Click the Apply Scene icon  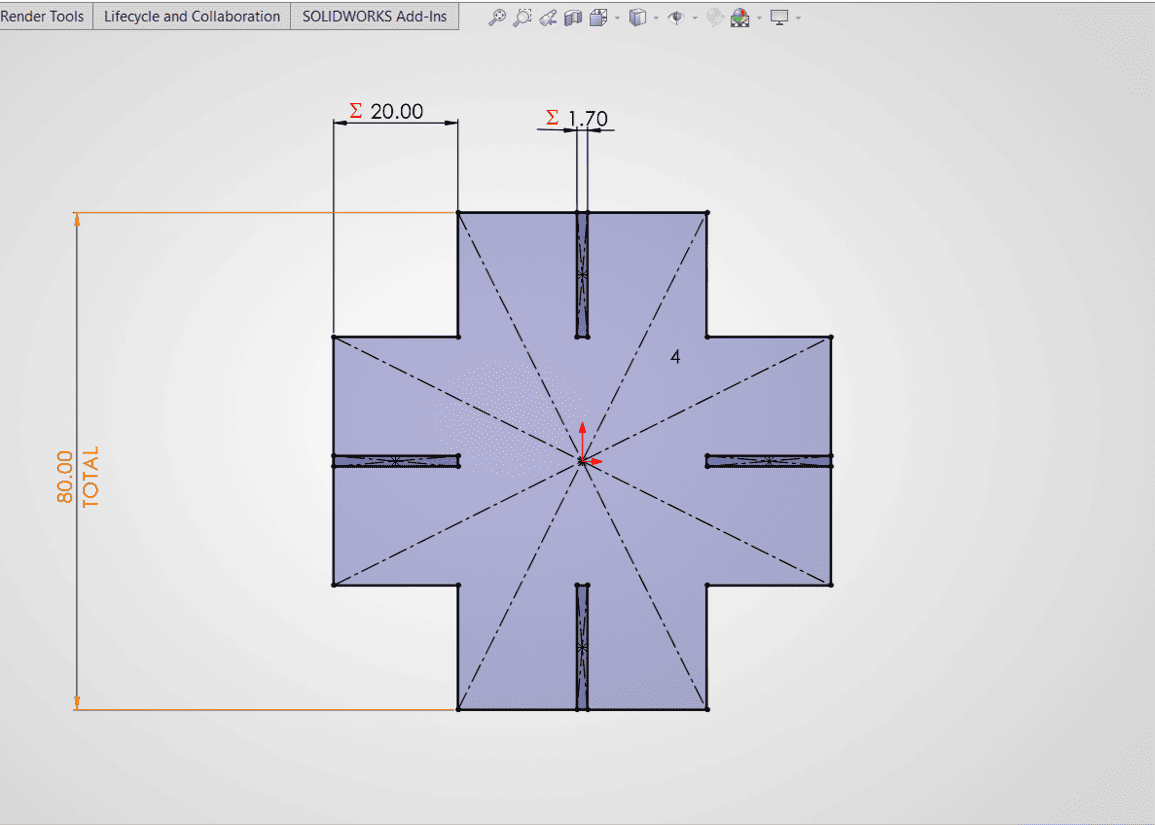(x=740, y=17)
